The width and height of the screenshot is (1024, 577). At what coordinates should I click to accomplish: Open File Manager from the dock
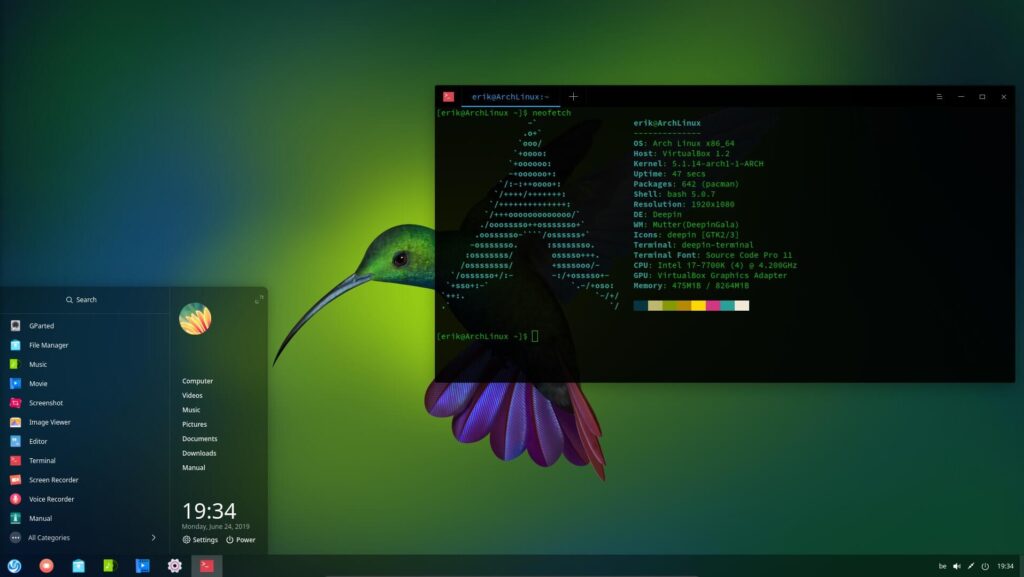[x=78, y=565]
